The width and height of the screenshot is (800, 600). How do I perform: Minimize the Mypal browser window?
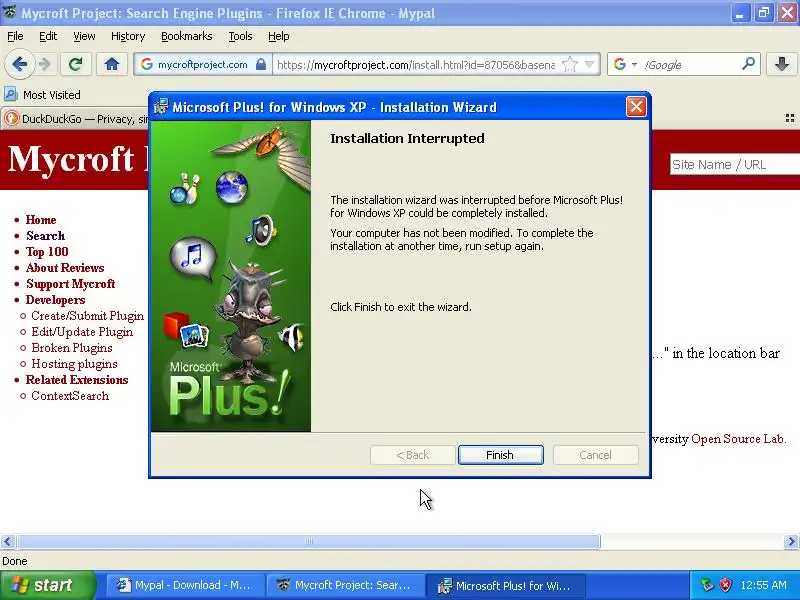point(739,13)
